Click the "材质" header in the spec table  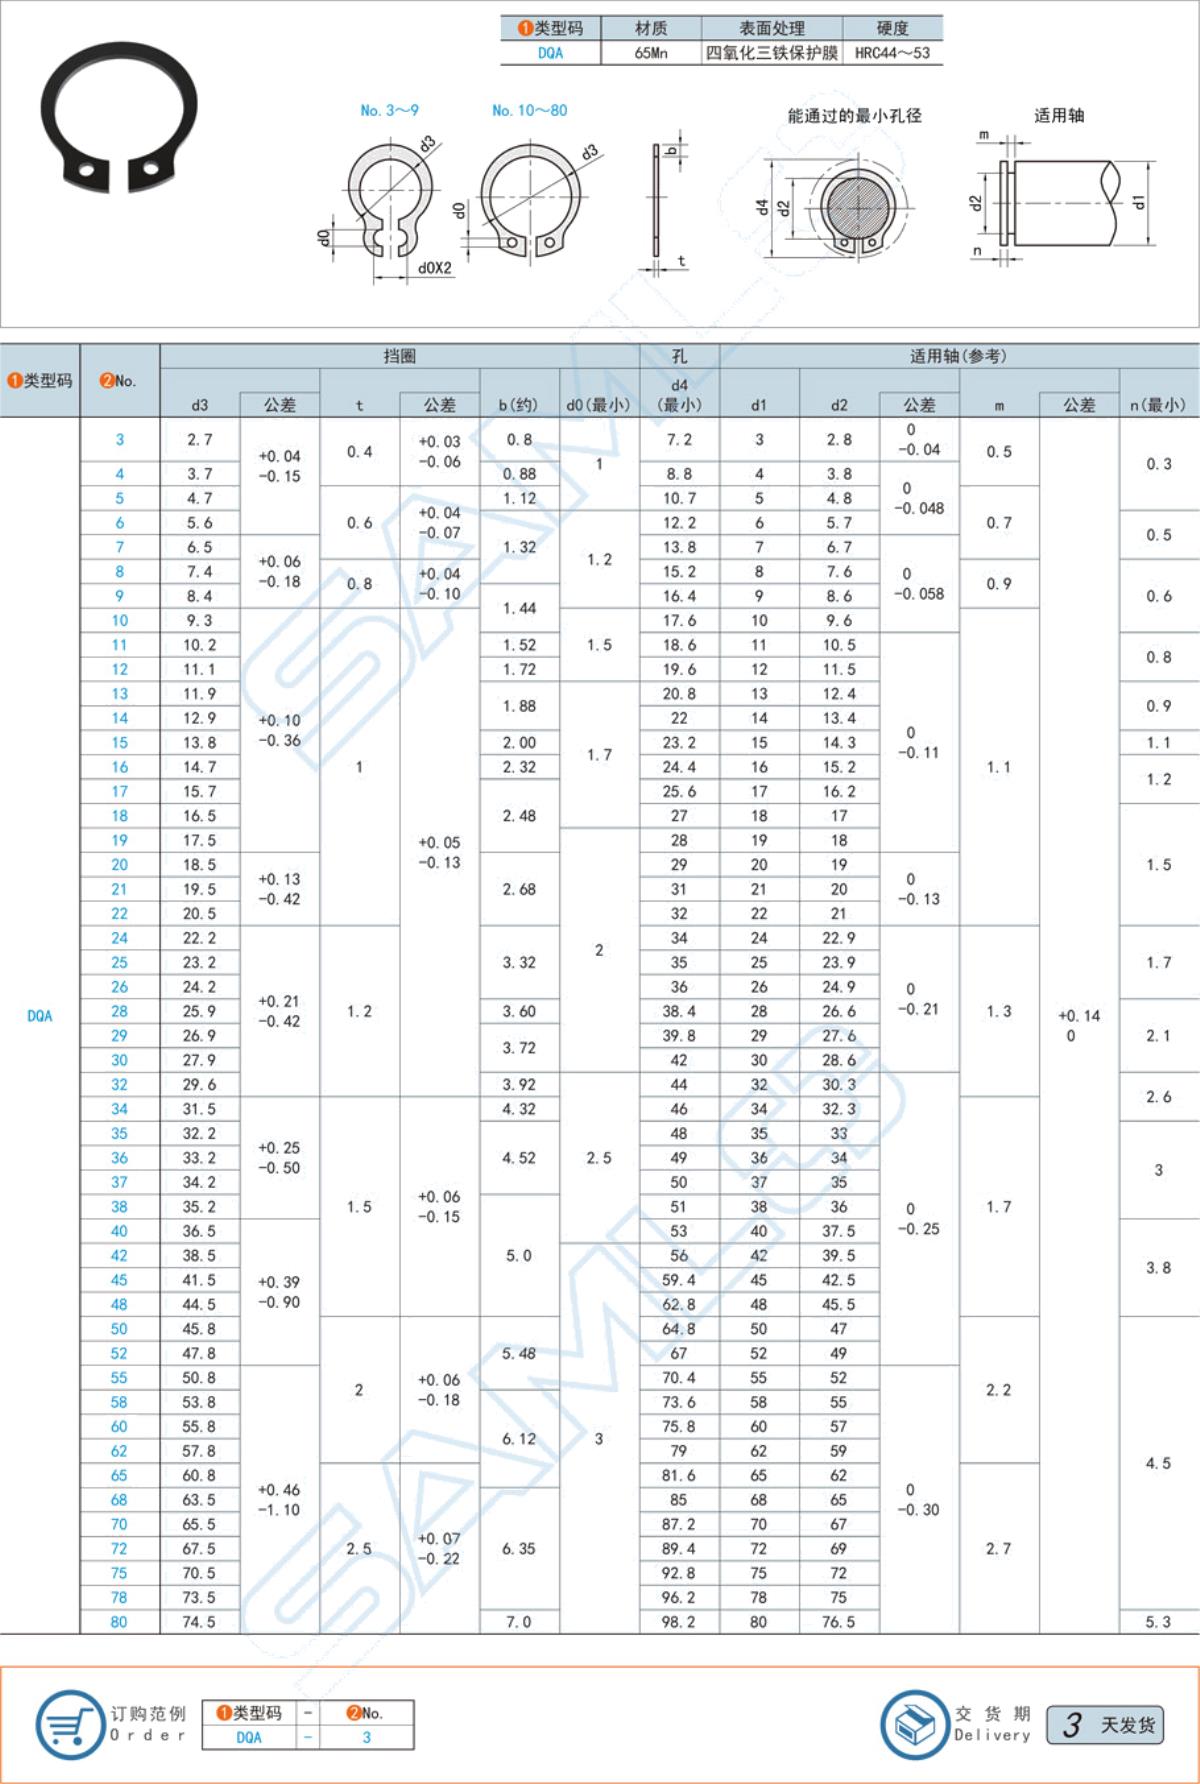click(651, 28)
